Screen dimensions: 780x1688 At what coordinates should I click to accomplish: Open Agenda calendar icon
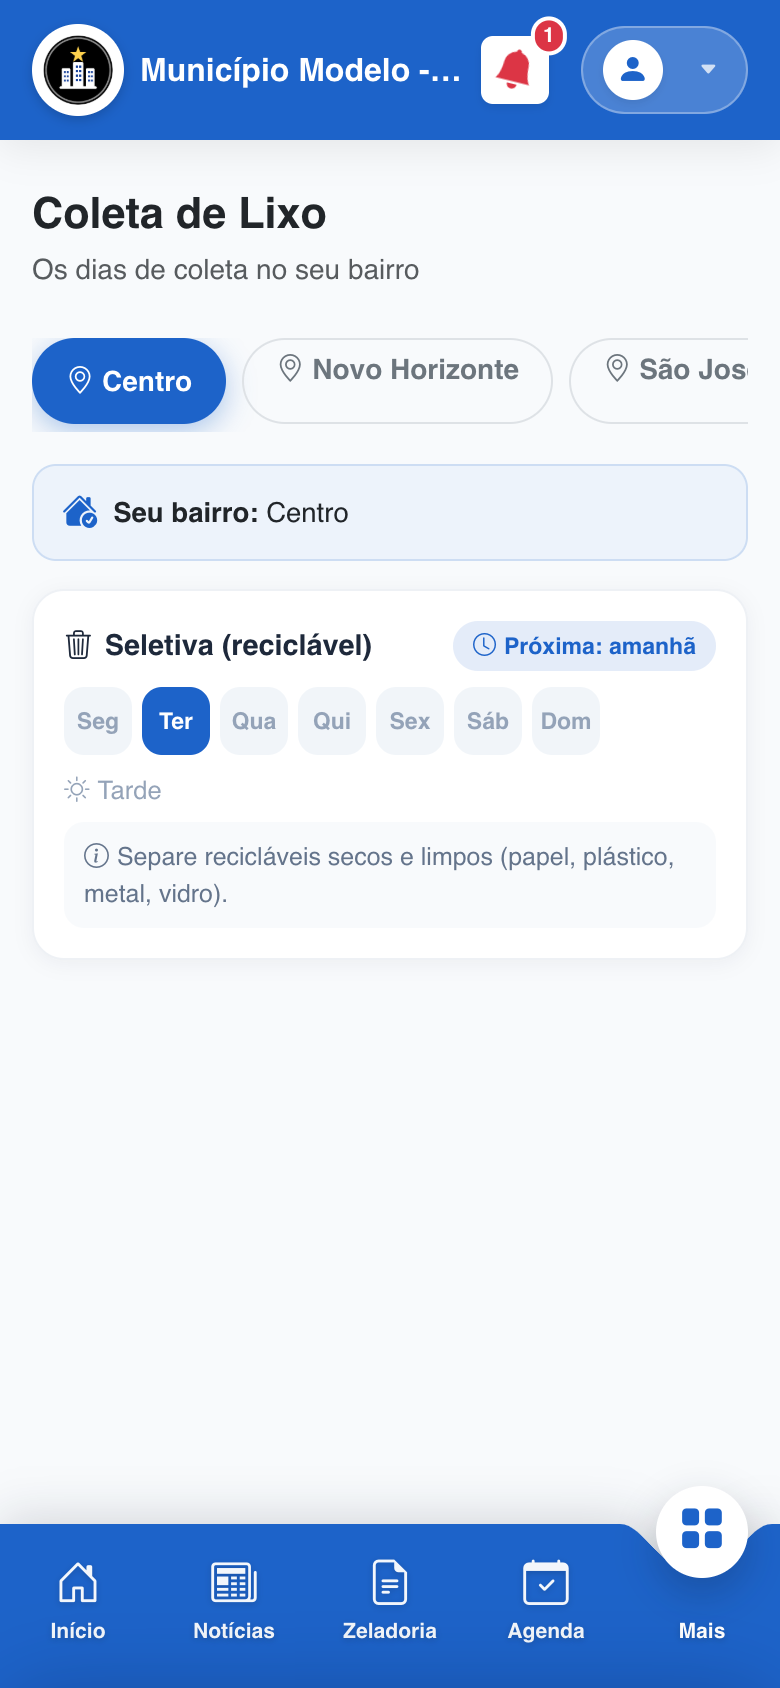click(x=546, y=1582)
